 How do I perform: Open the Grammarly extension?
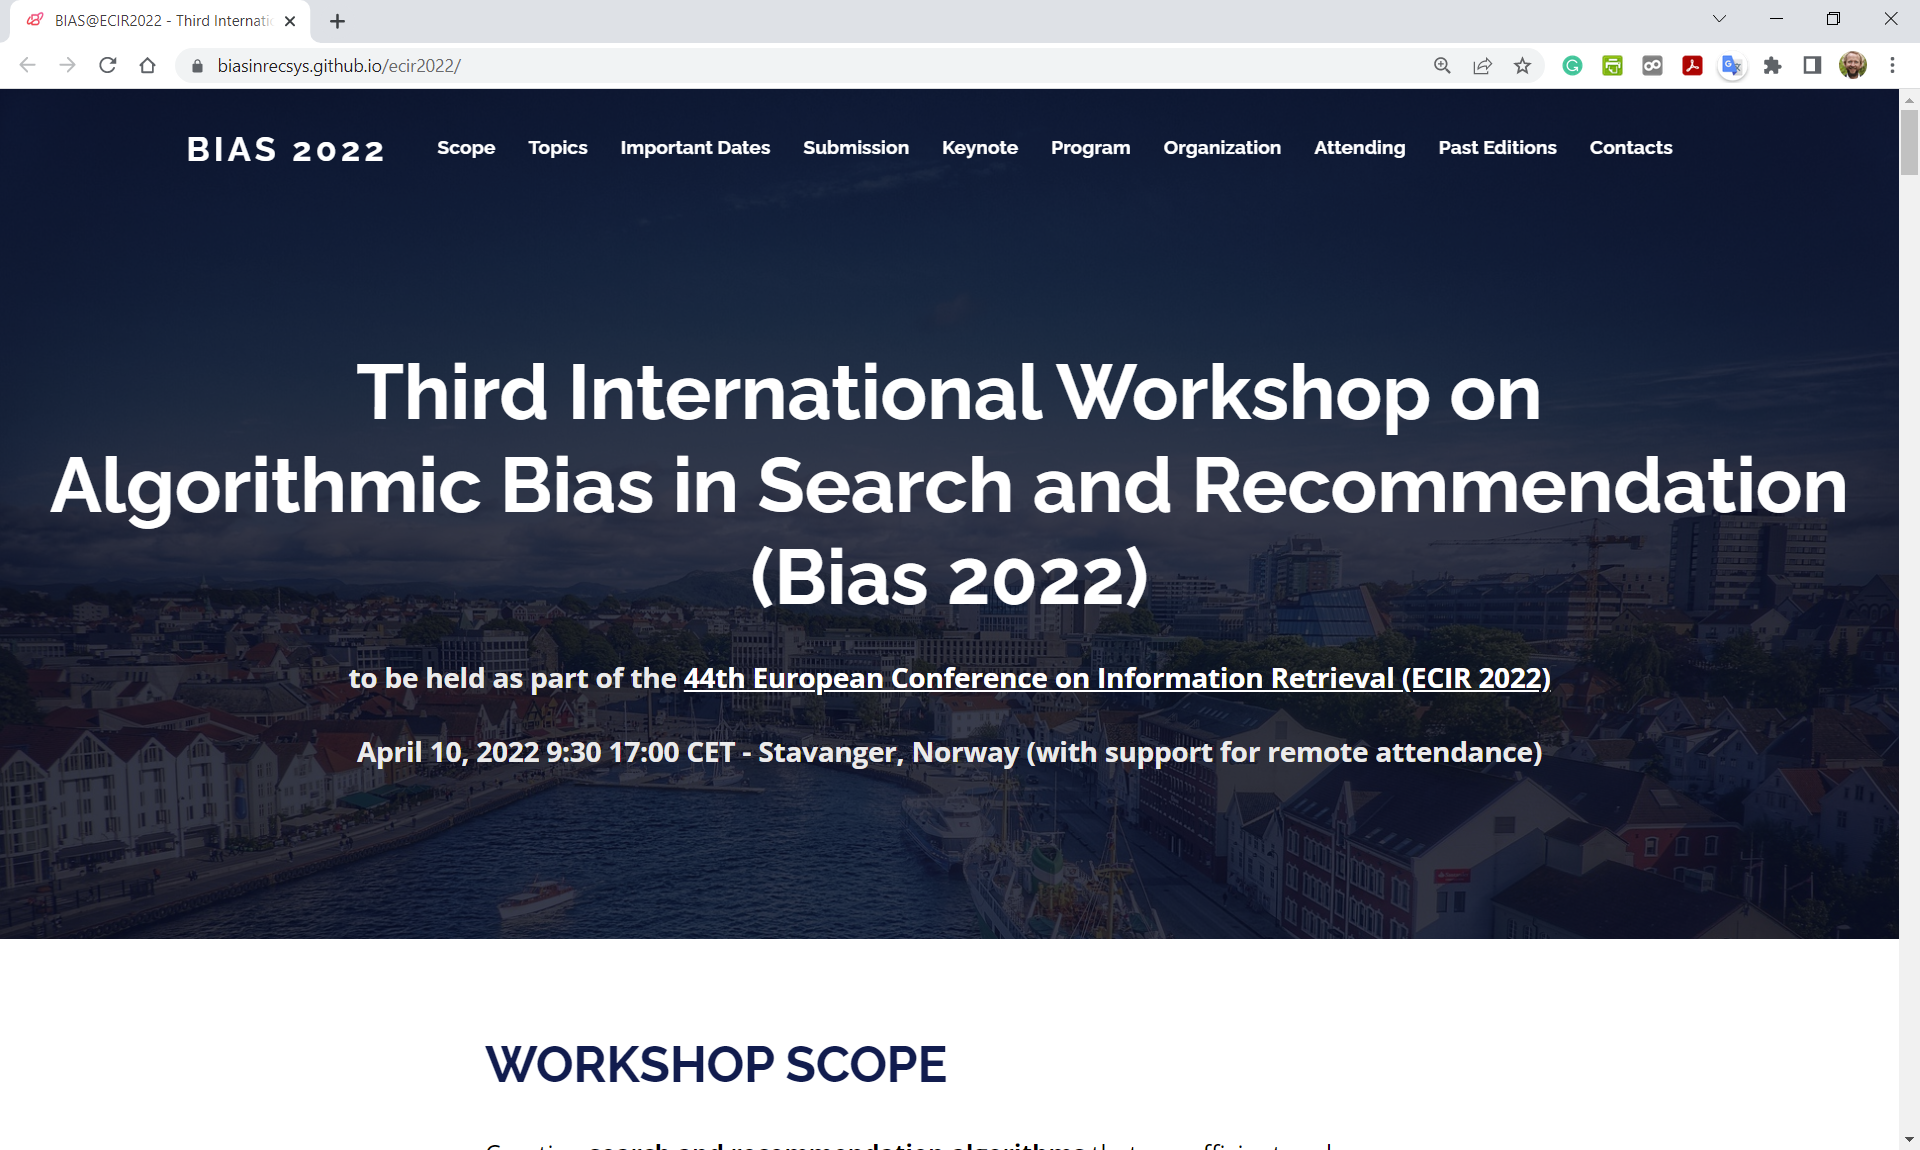pyautogui.click(x=1572, y=65)
